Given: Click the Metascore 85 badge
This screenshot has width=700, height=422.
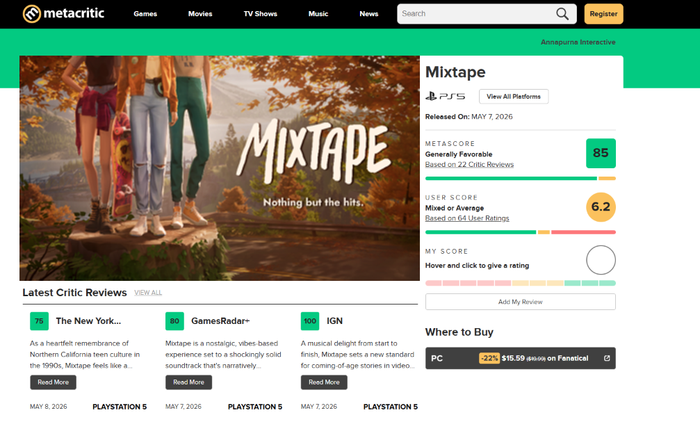Looking at the screenshot, I should pyautogui.click(x=600, y=153).
